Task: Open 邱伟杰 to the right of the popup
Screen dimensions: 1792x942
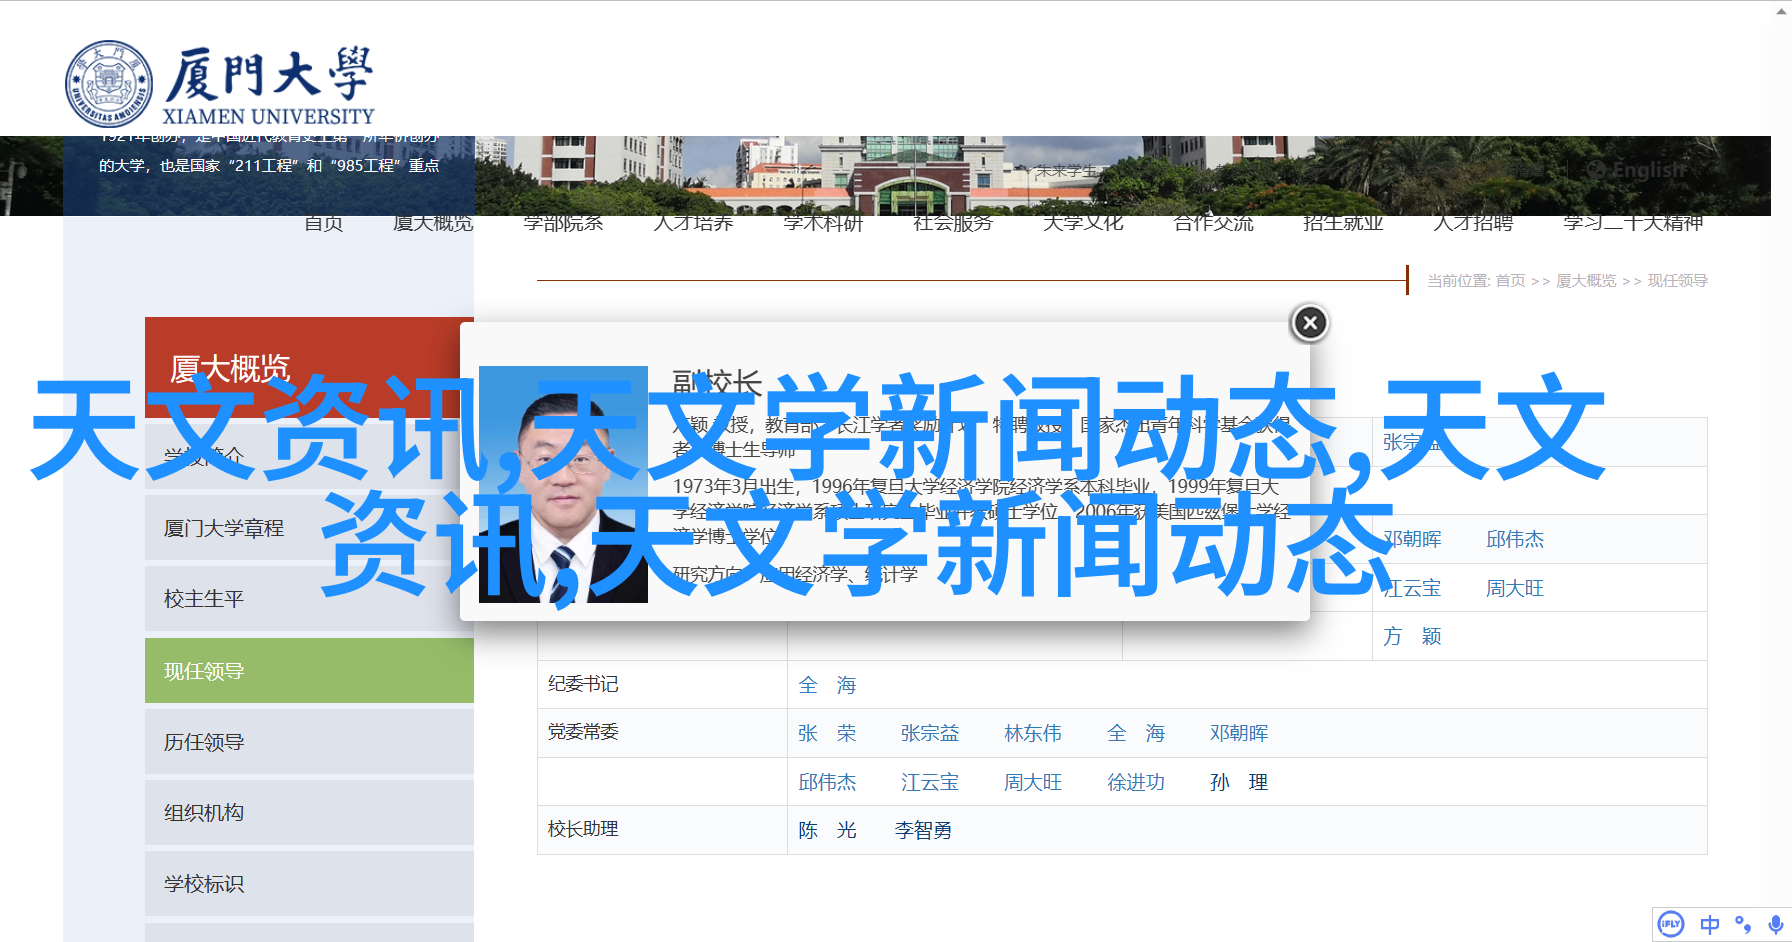Action: tap(1515, 539)
